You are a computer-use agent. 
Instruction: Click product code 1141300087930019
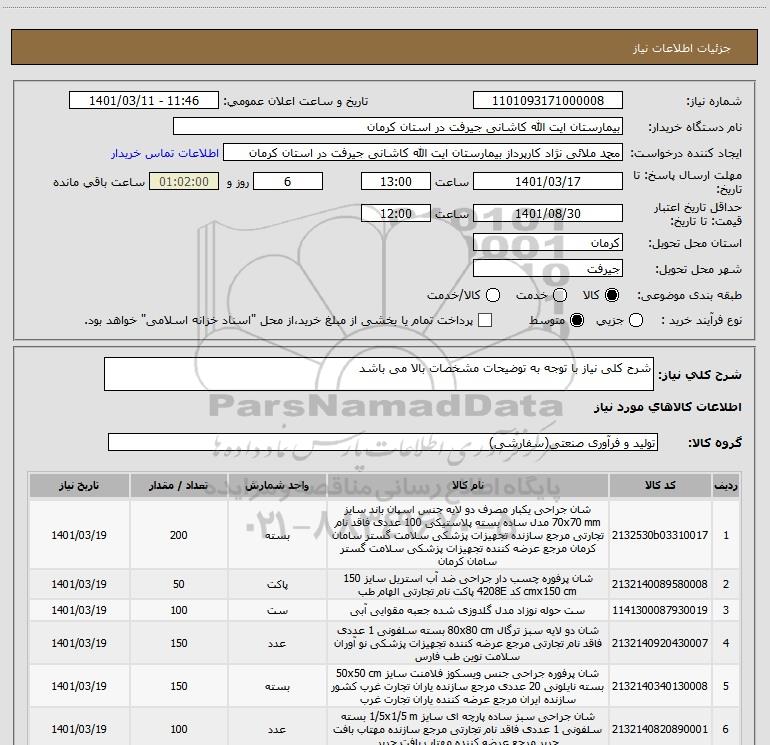[x=660, y=610]
